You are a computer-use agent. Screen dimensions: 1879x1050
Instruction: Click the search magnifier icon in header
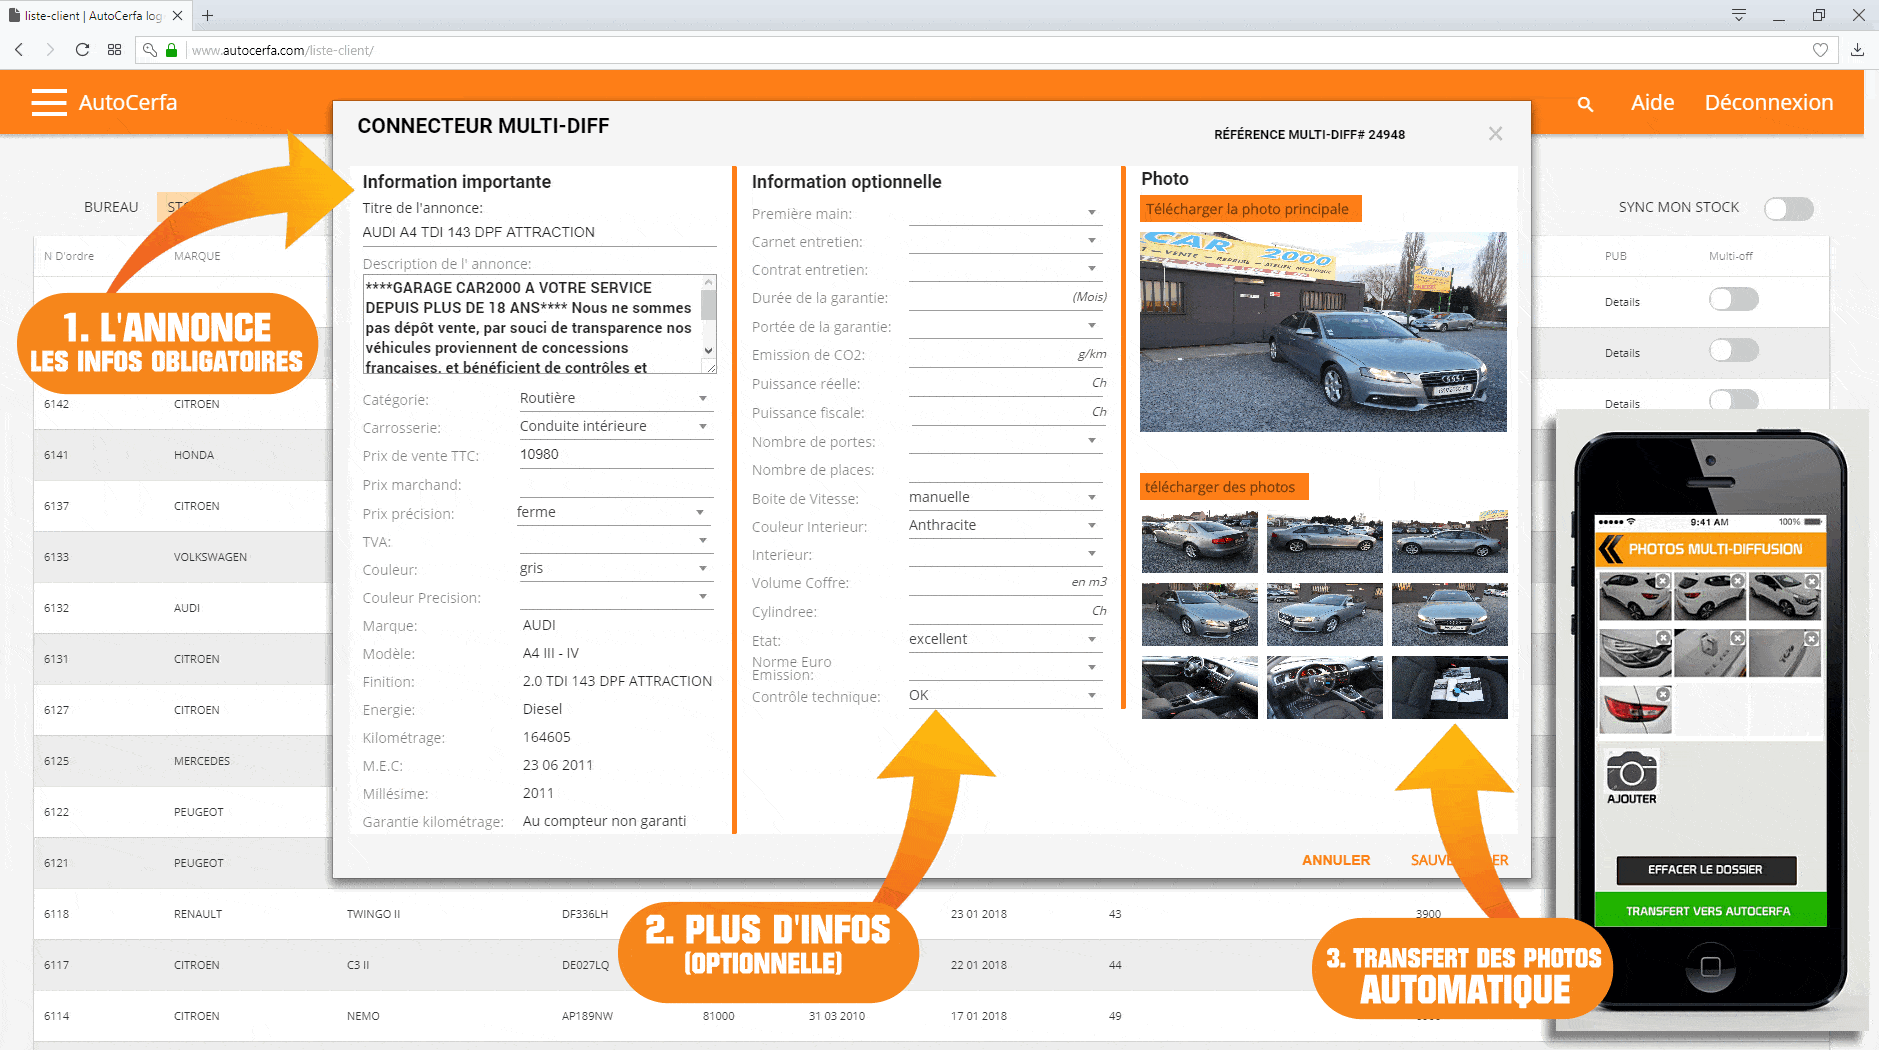[1585, 104]
